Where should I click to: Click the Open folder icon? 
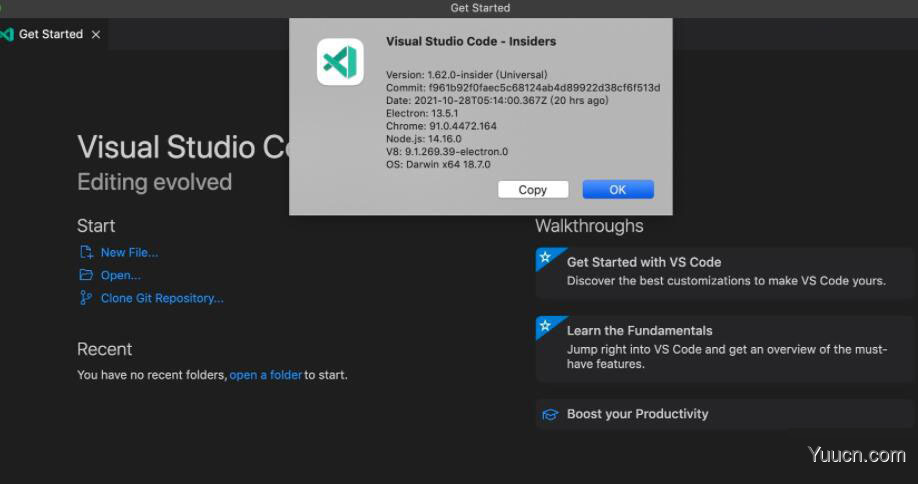pyautogui.click(x=86, y=275)
